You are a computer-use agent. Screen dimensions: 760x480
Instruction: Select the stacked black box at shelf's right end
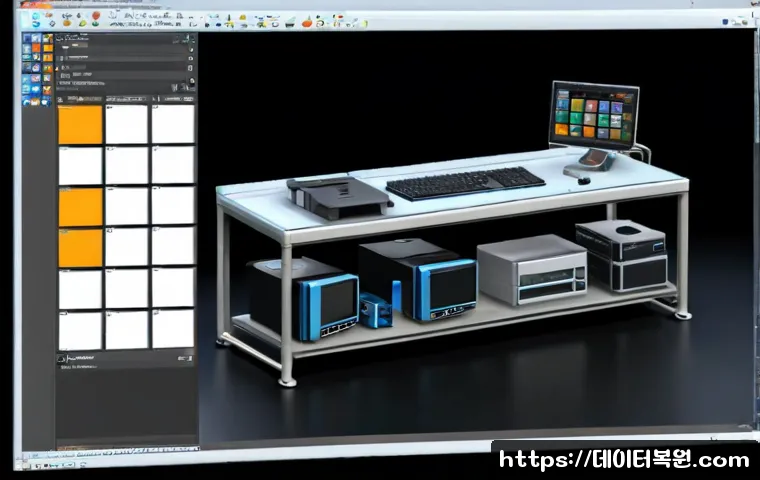[x=621, y=256]
